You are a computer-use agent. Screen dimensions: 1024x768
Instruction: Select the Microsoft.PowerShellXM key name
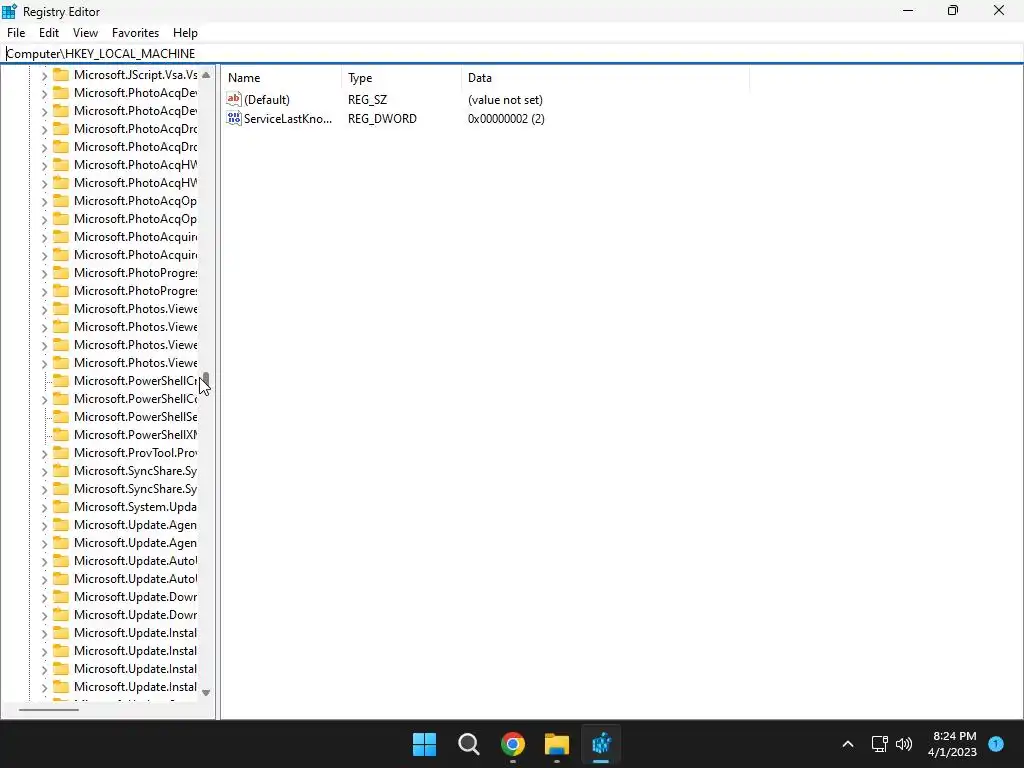pos(135,434)
